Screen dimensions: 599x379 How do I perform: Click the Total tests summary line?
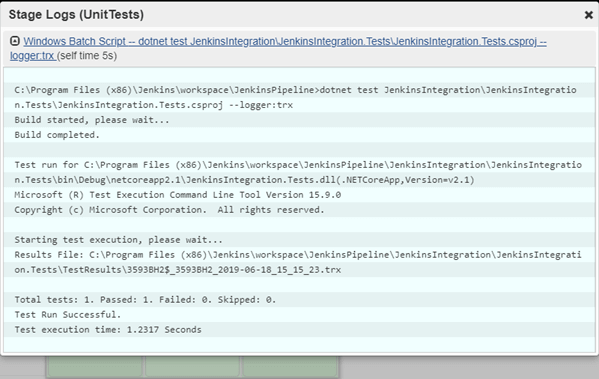pyautogui.click(x=145, y=300)
